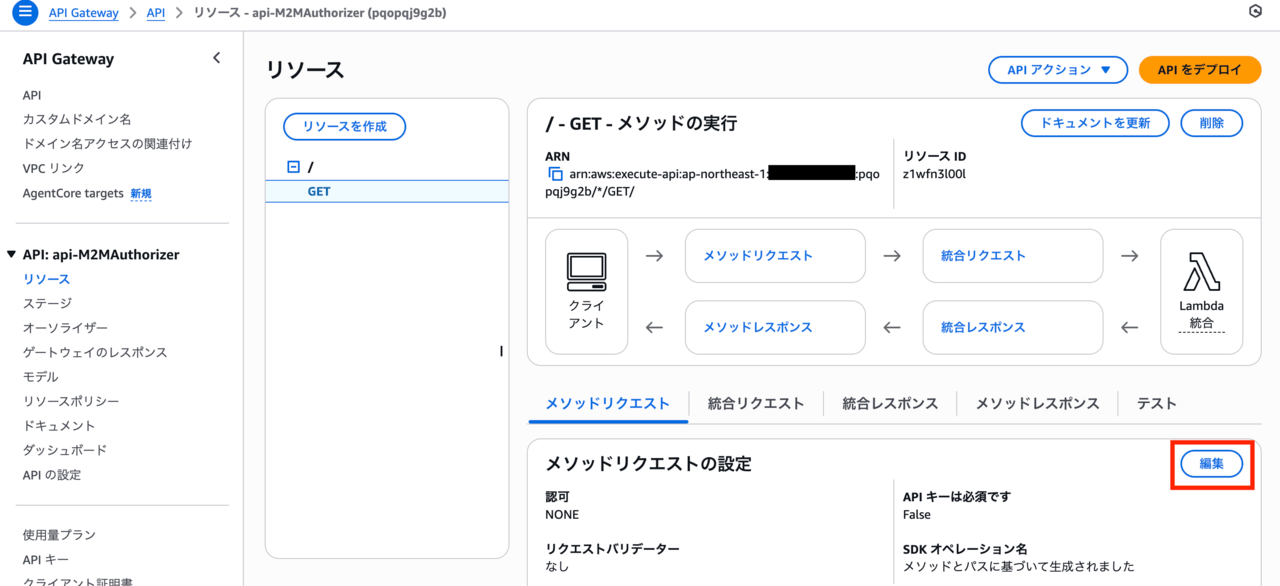Screen dimensions: 1280x586
Task: Switch to the 統合リクエスト tab
Action: 755,403
